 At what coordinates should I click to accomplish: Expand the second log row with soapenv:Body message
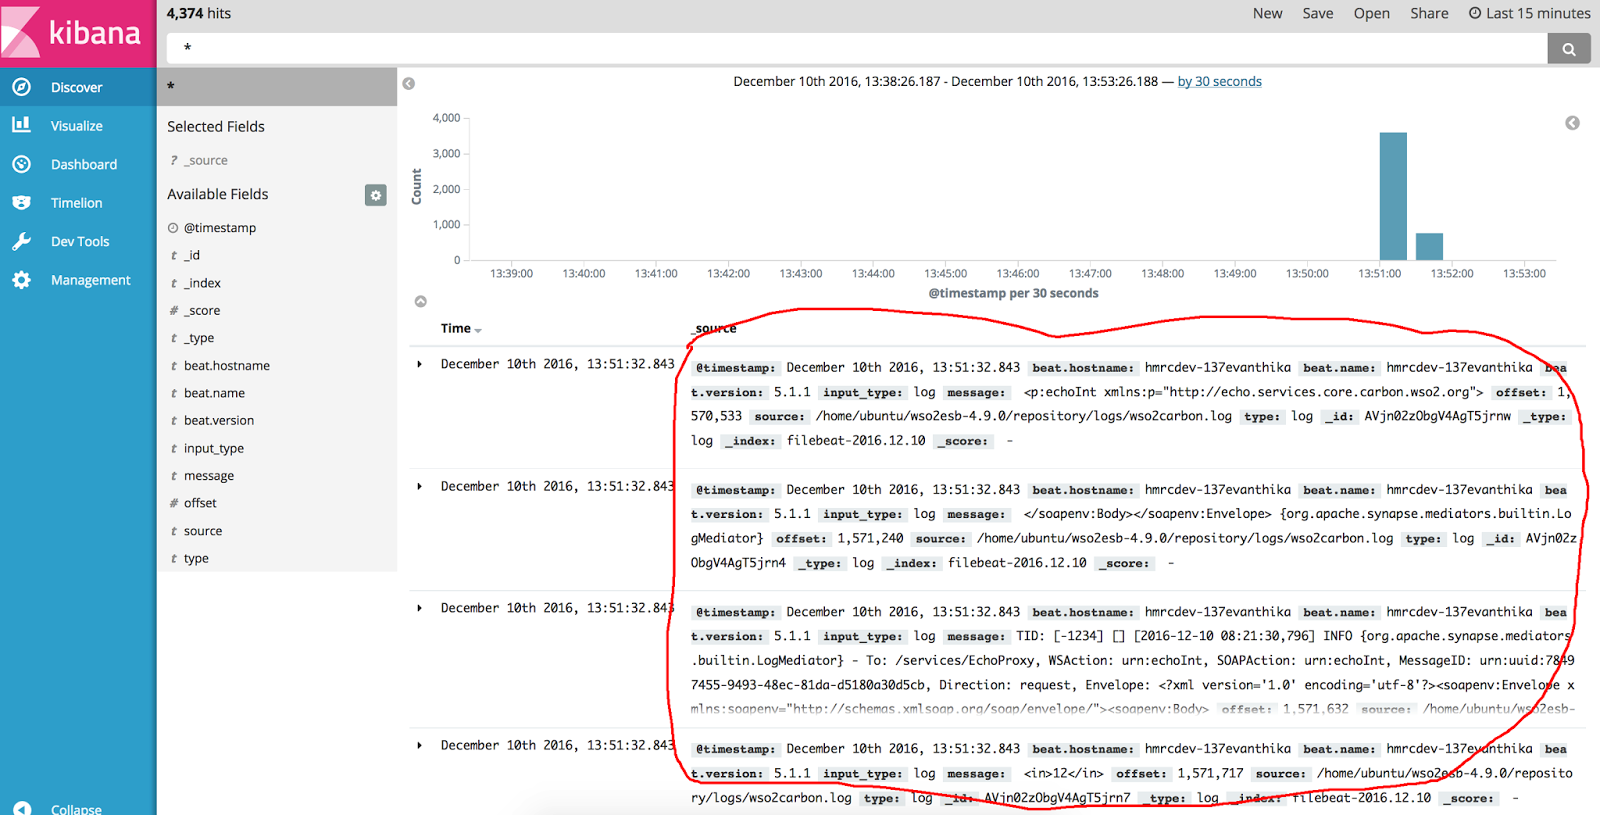[419, 486]
